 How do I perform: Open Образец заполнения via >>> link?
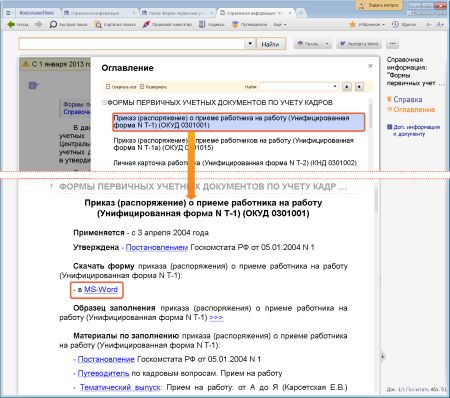pyautogui.click(x=216, y=317)
